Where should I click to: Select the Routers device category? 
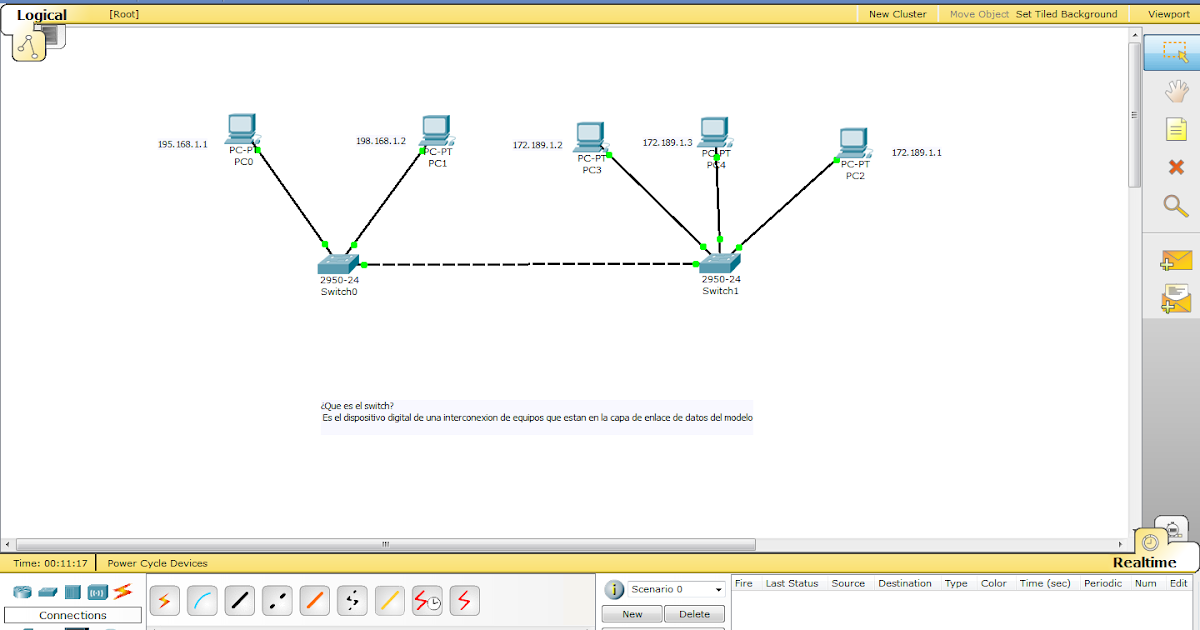[x=21, y=591]
